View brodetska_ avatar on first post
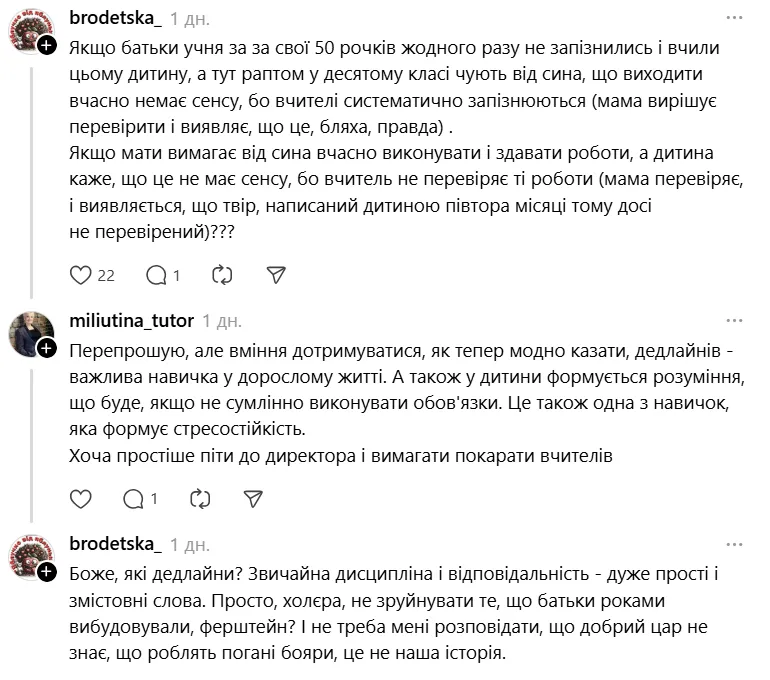Image resolution: width=770 pixels, height=680 pixels. pos(30,31)
